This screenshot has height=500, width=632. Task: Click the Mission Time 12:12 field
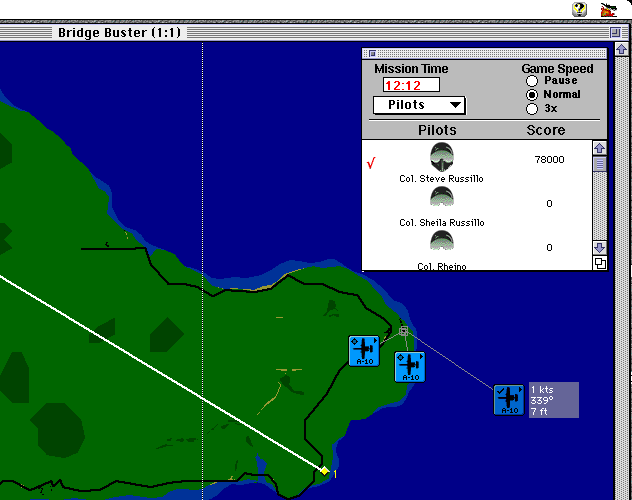(x=410, y=85)
